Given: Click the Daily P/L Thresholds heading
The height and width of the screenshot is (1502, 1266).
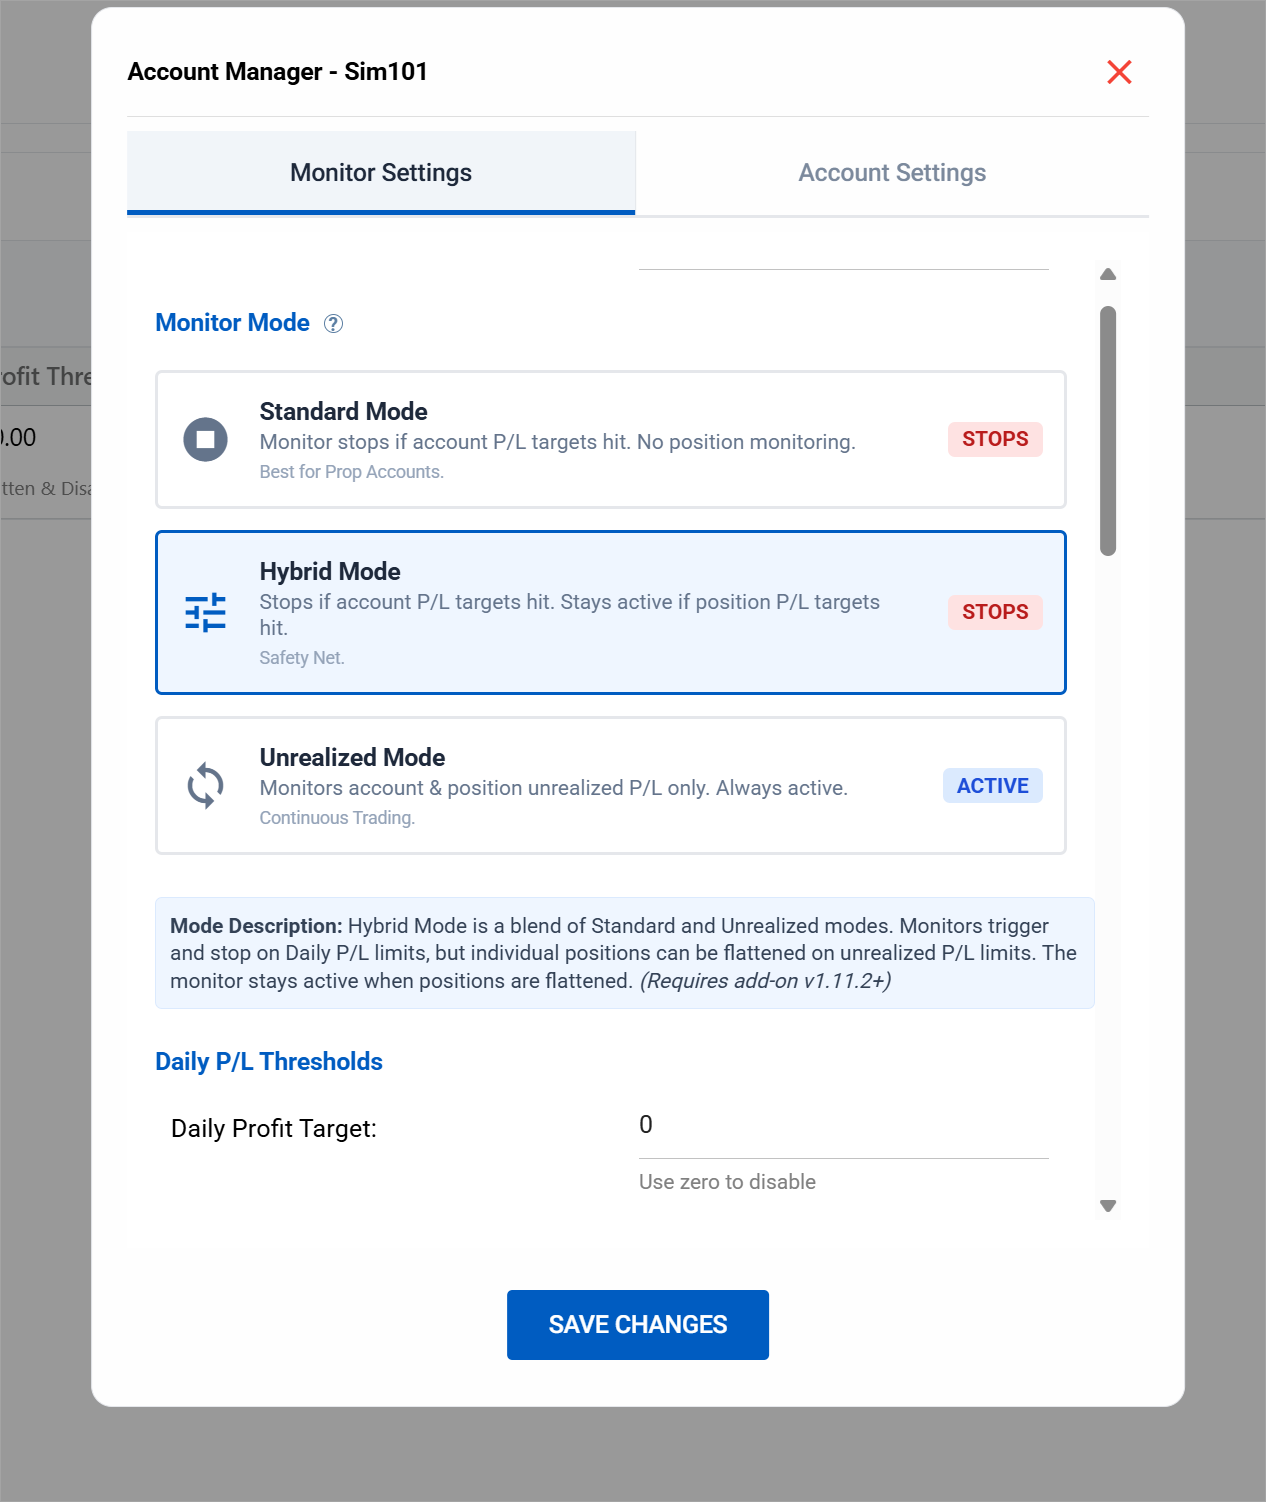Looking at the screenshot, I should 269,1062.
